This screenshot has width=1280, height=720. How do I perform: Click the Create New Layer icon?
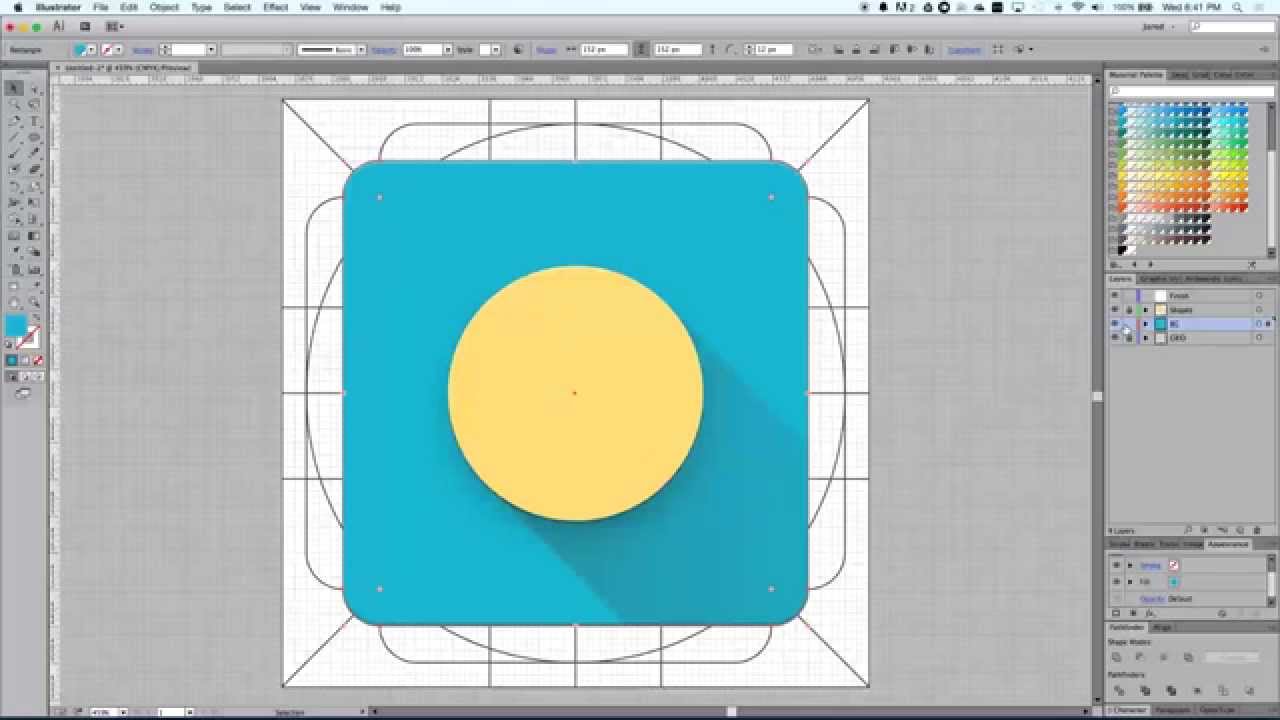(1240, 530)
